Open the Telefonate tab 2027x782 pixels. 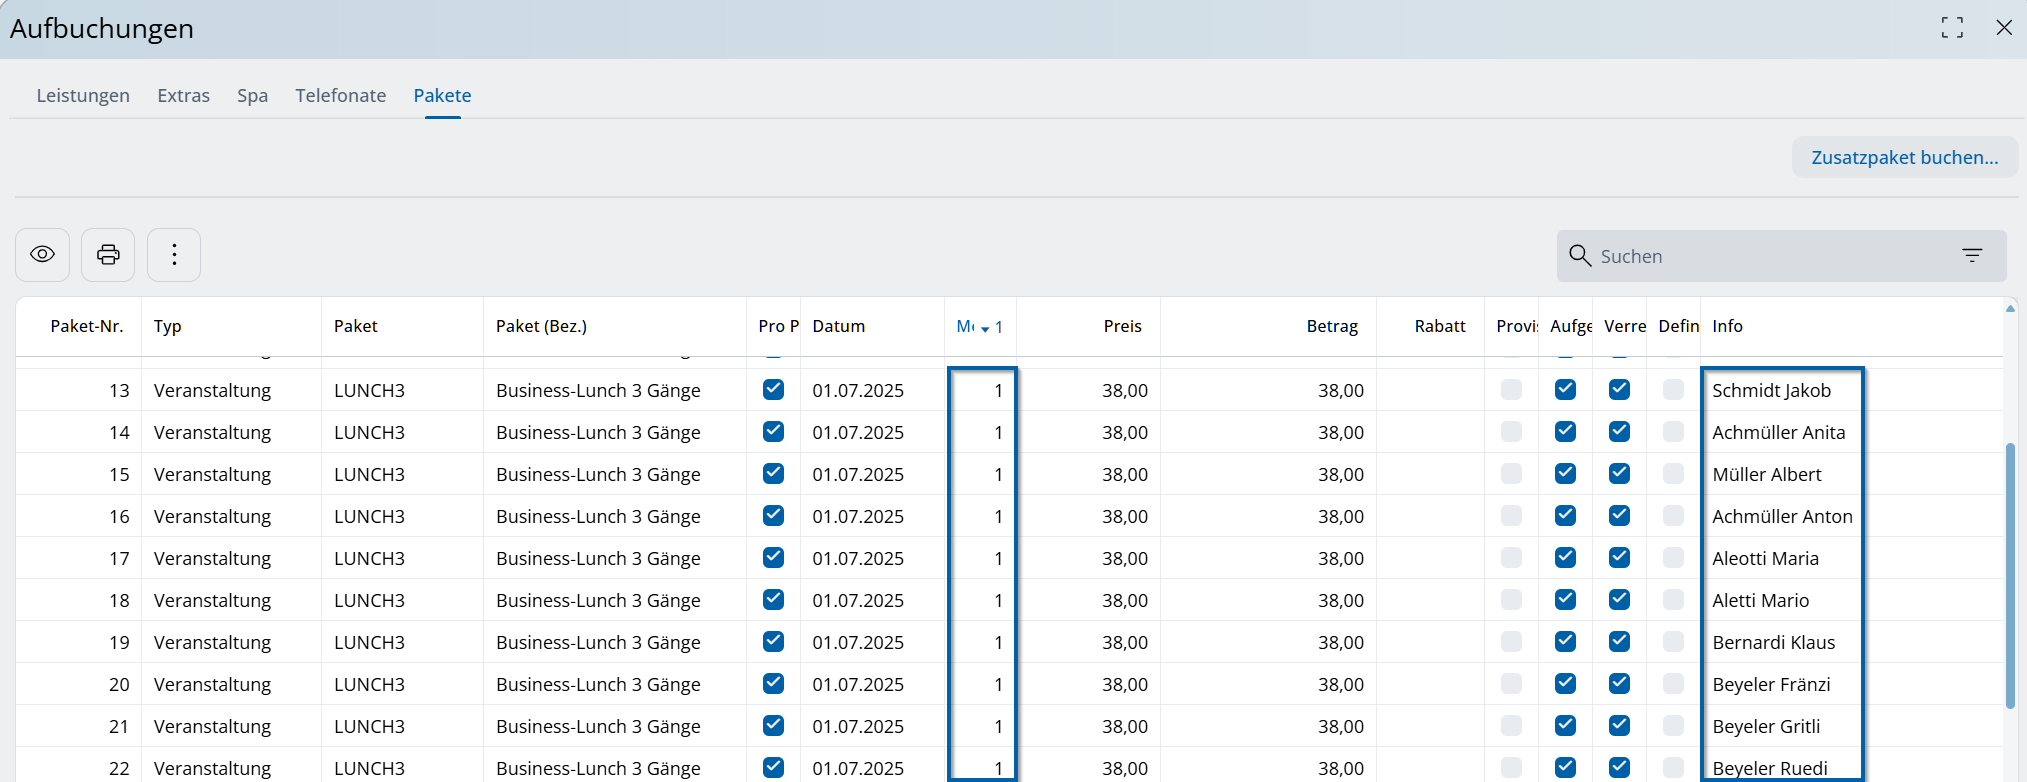(x=340, y=96)
